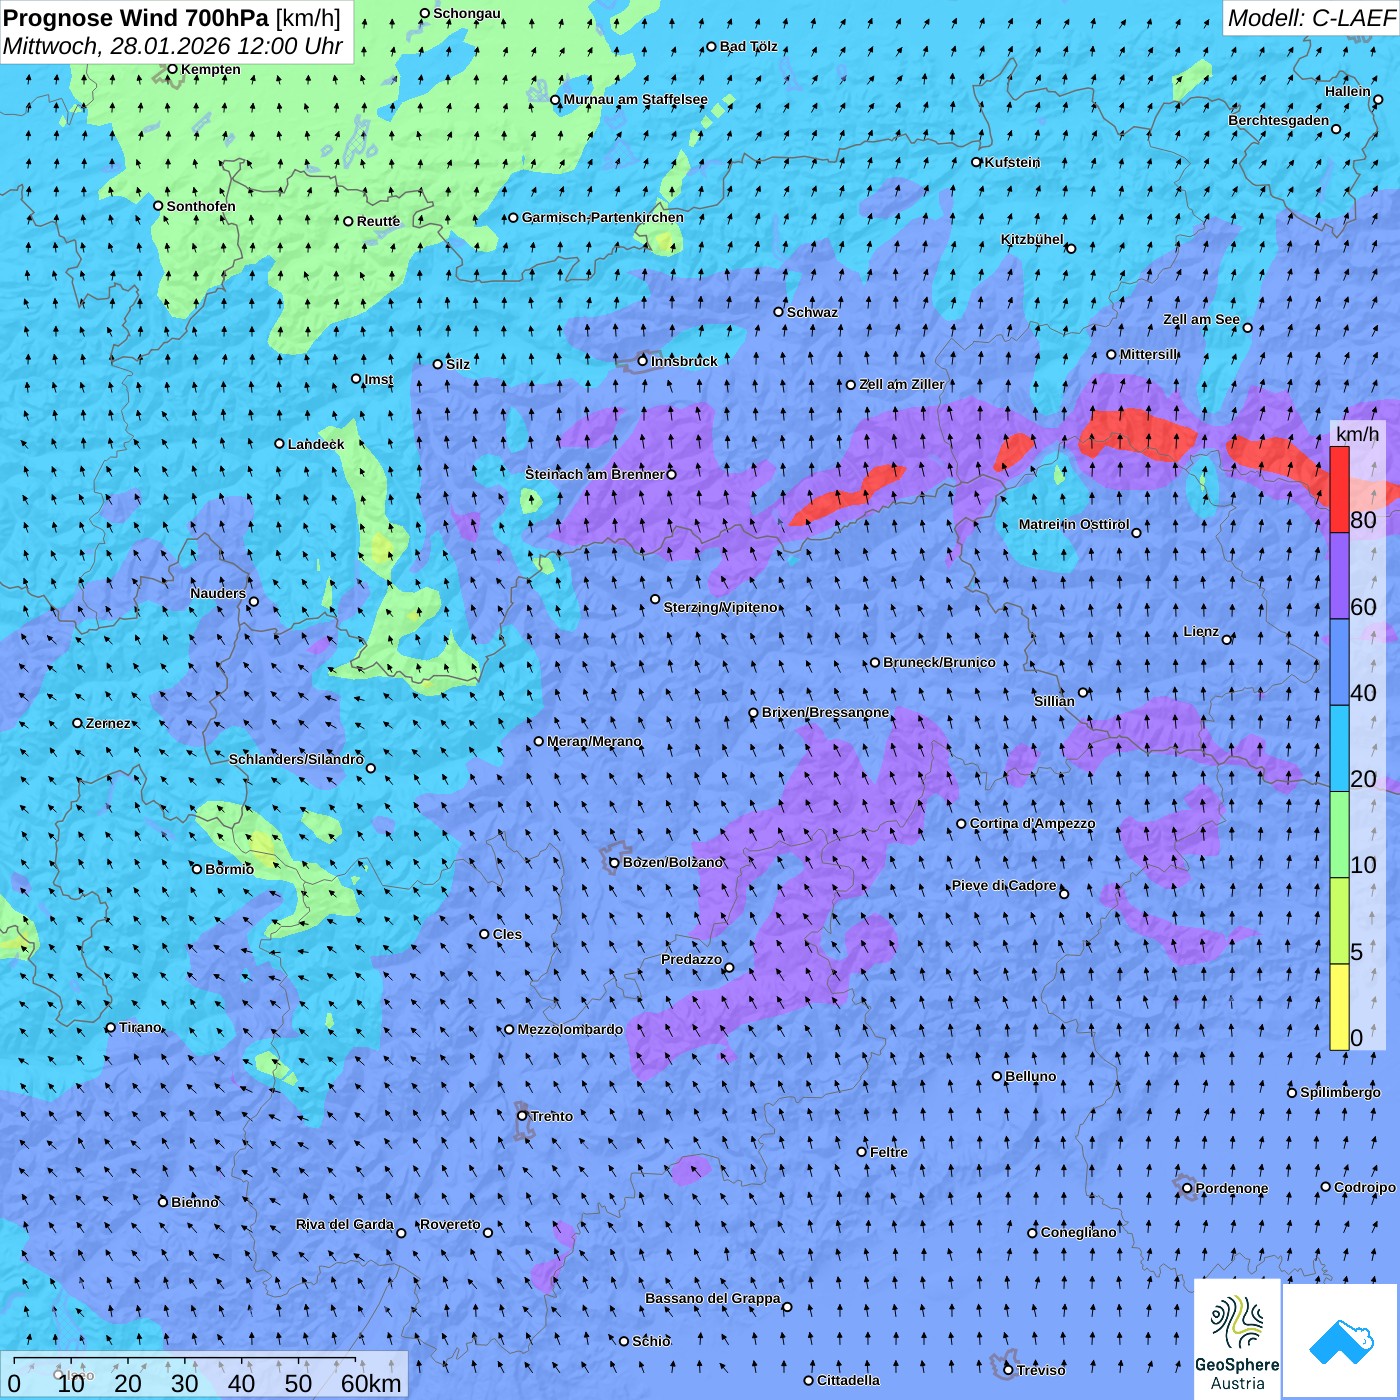Click the Mittersill label
The image size is (1400, 1400).
click(x=1149, y=354)
